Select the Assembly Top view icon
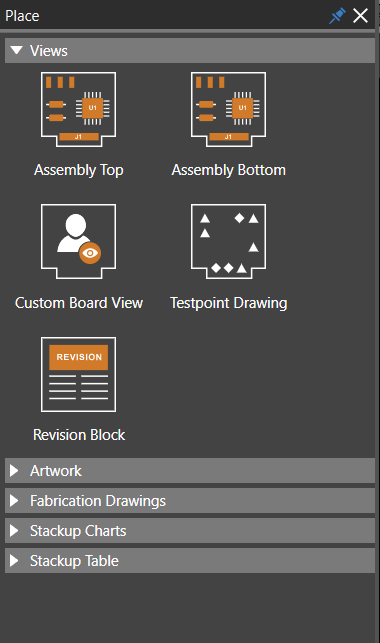Screen dimensions: 380x643 tap(78, 109)
